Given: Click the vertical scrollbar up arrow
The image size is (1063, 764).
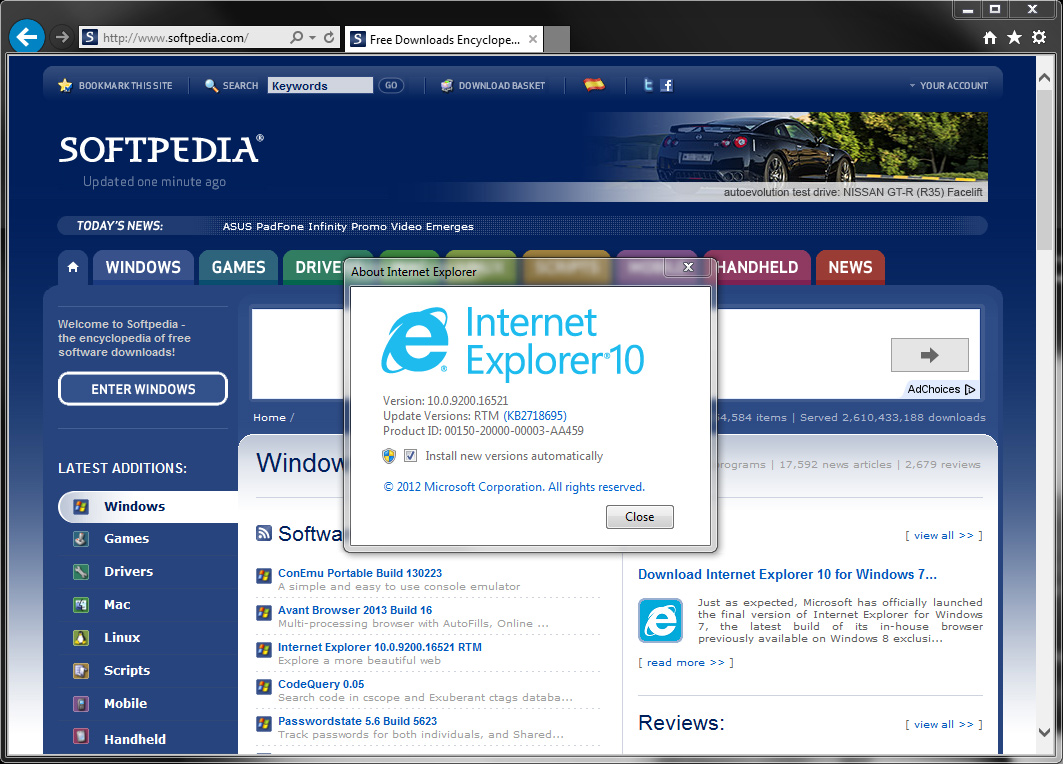Looking at the screenshot, I should click(1044, 78).
